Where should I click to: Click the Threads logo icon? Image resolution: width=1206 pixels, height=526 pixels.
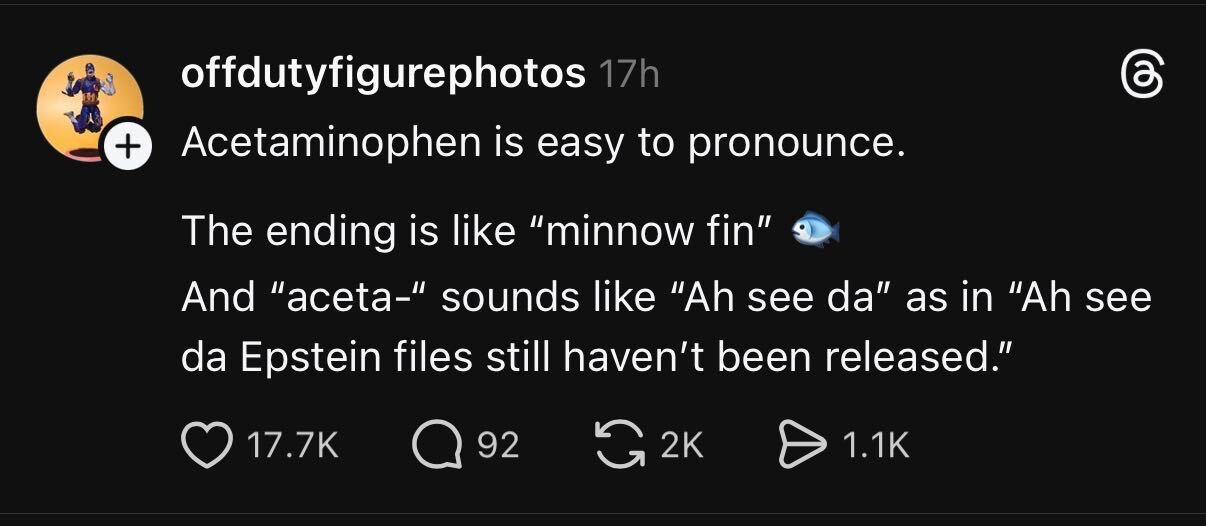coord(1141,76)
